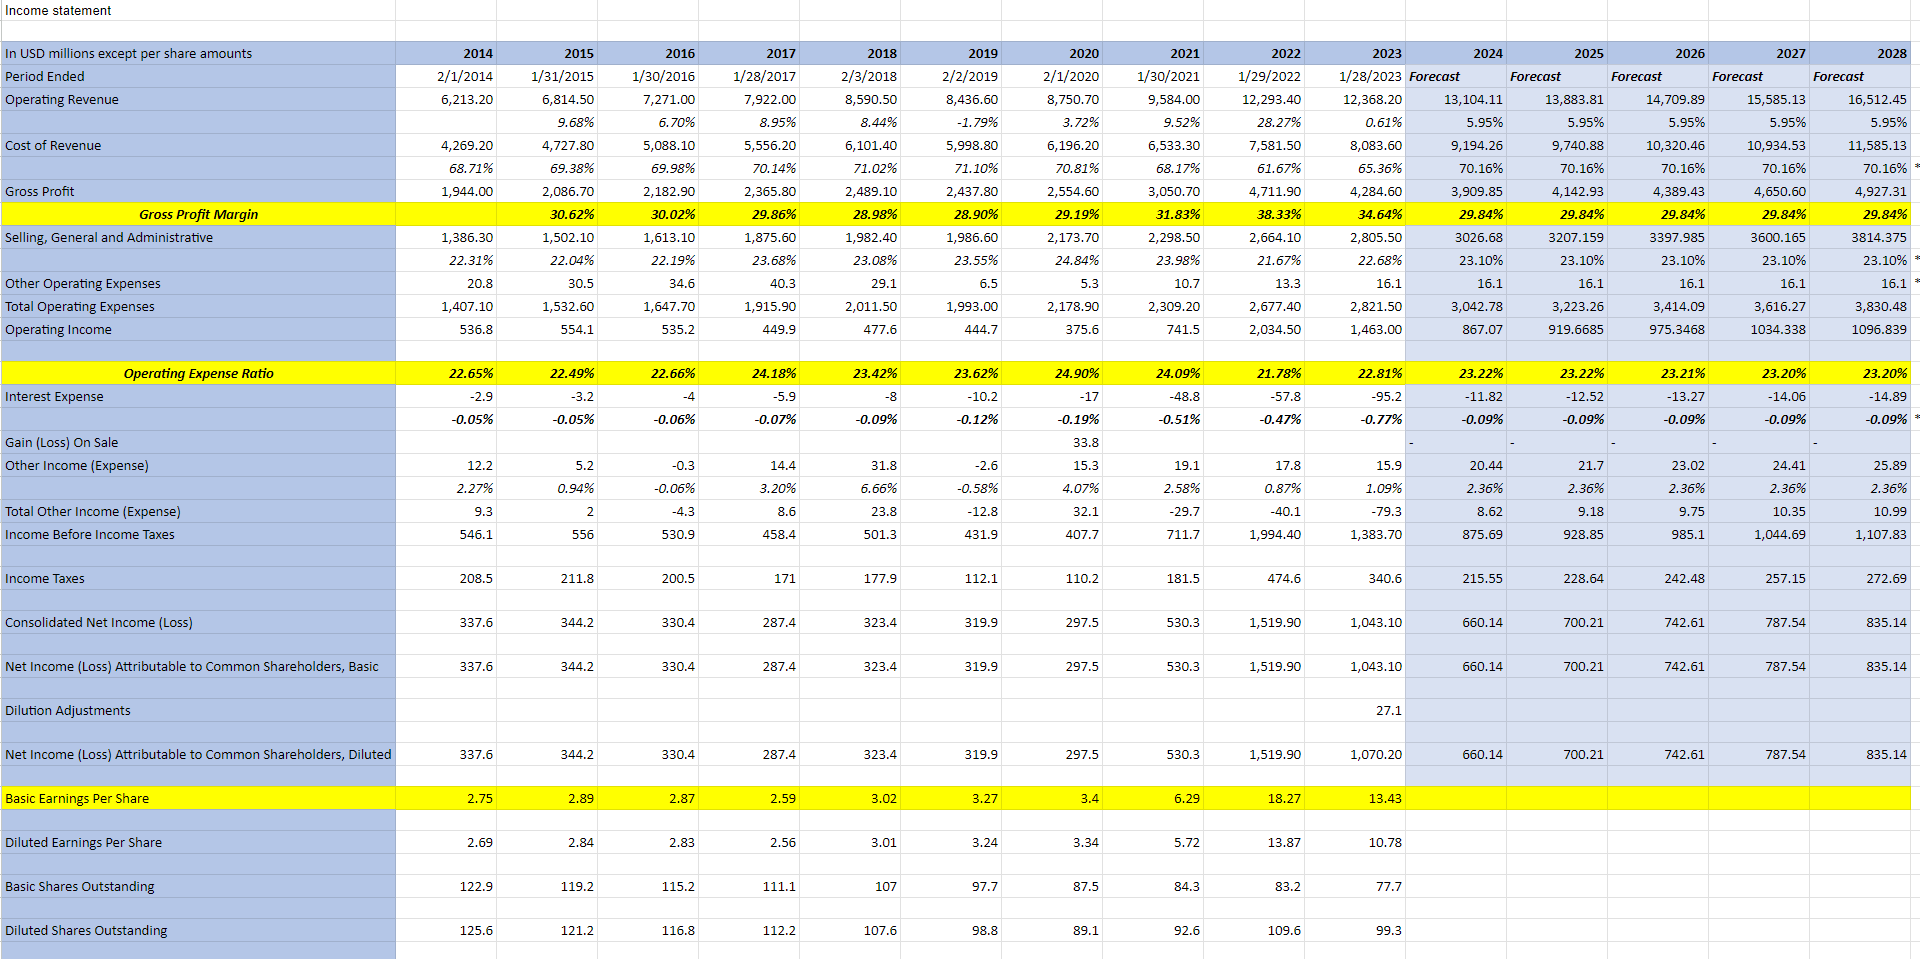
Task: Click the 'Cost of Revenue' row label
Action: coord(198,146)
